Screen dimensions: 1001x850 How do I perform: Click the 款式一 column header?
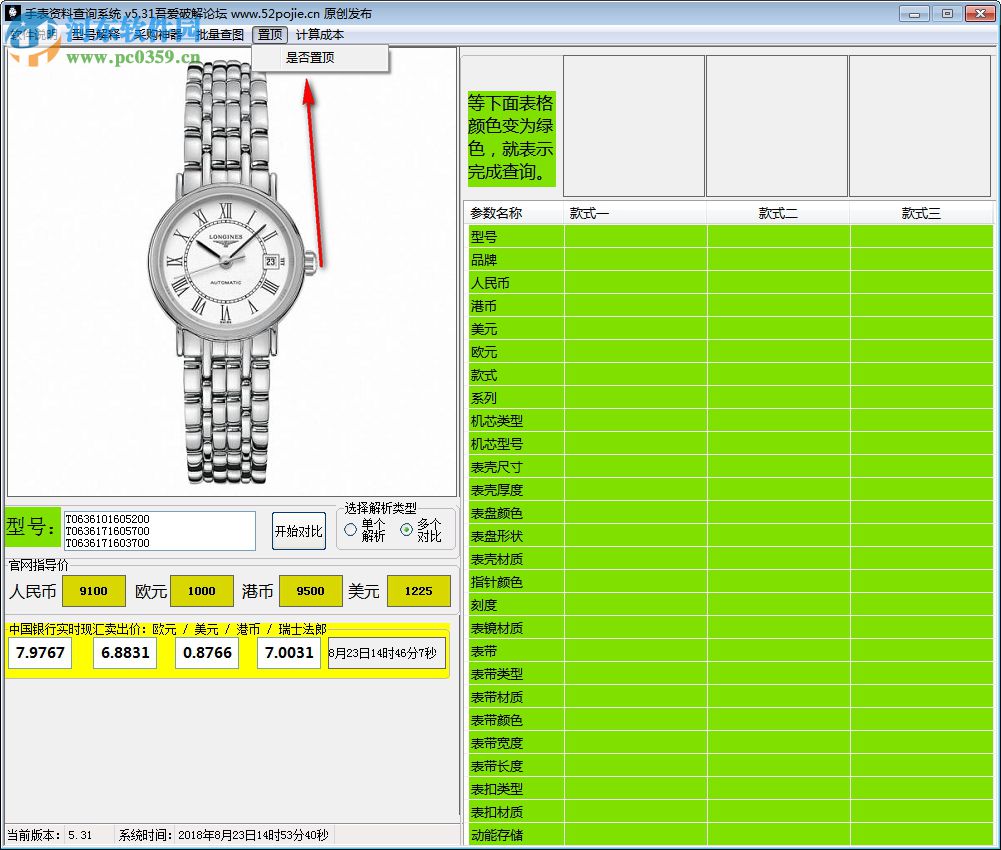click(636, 213)
